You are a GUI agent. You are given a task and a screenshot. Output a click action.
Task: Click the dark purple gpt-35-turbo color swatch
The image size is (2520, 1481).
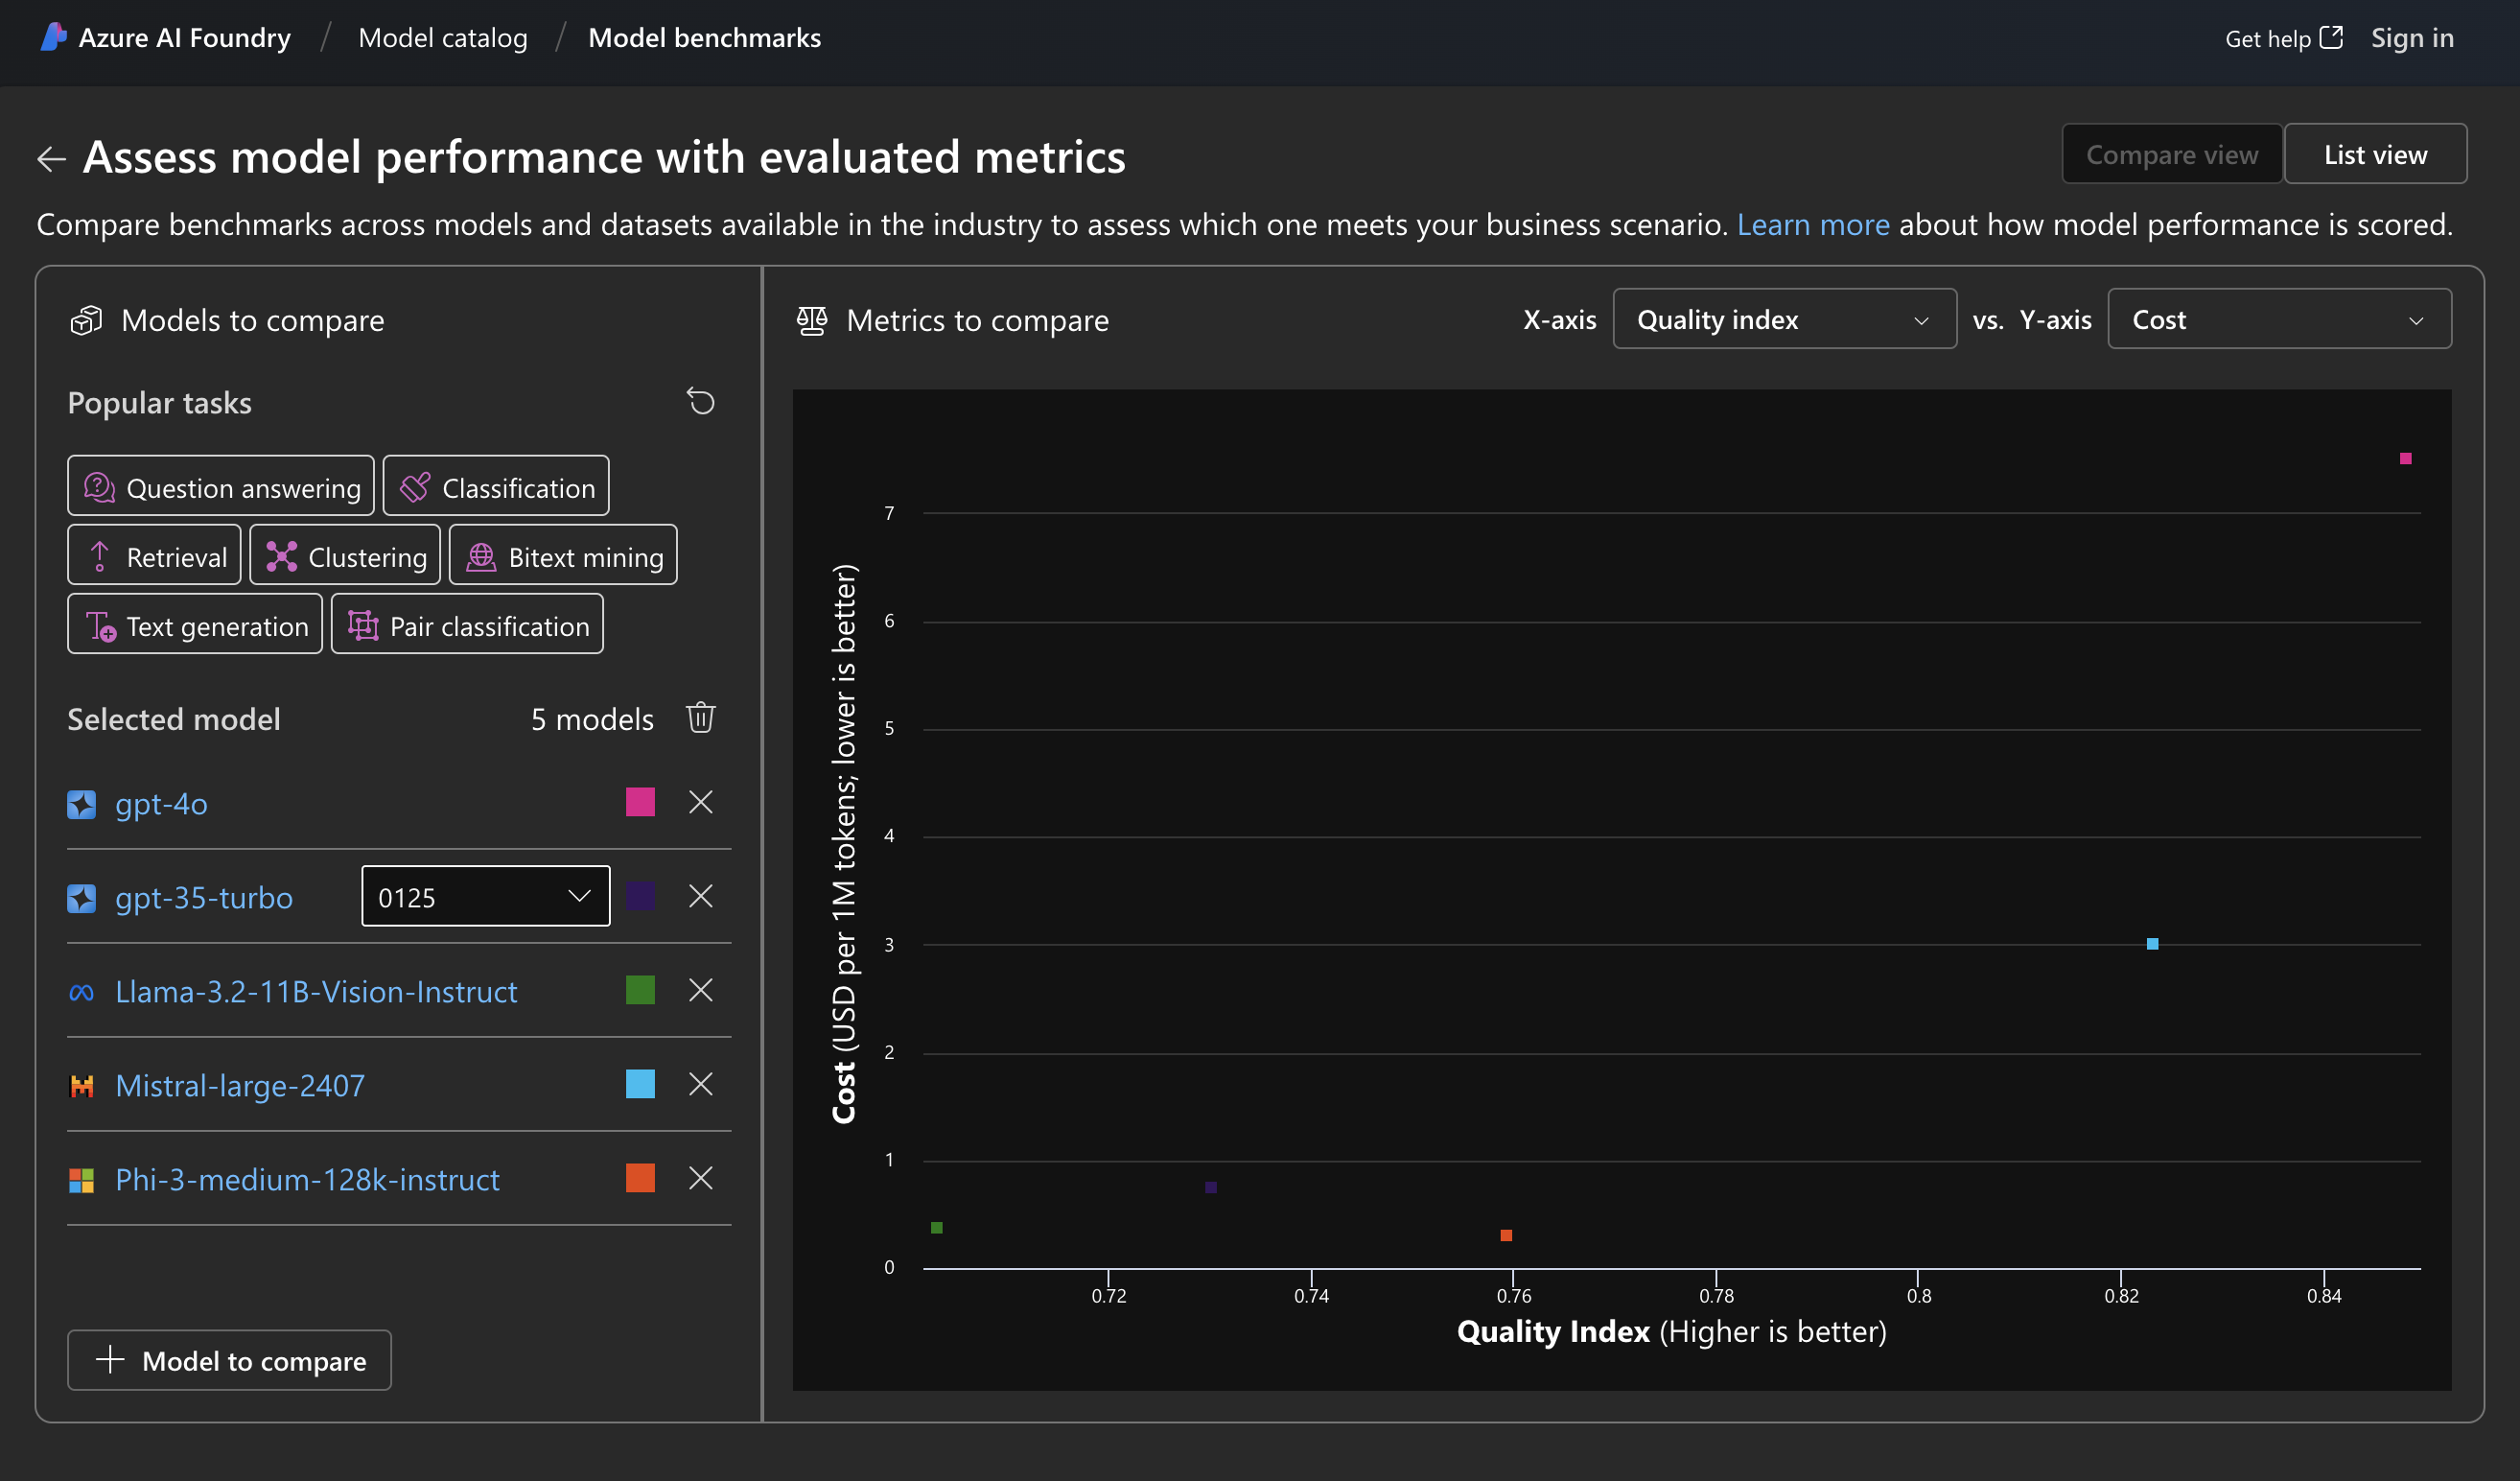(x=640, y=896)
